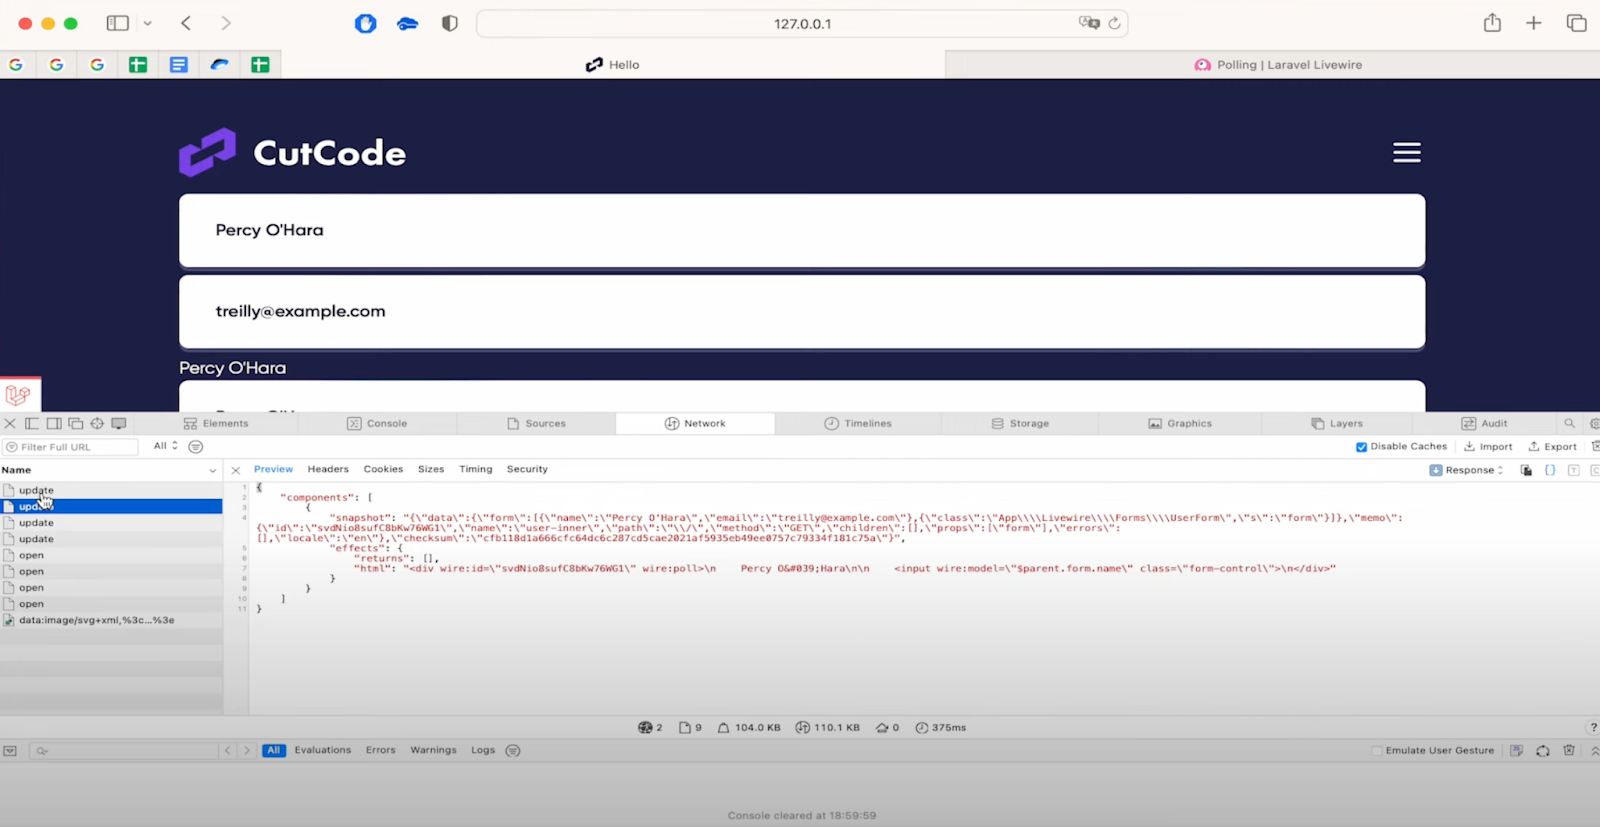
Task: Show the Headers pane
Action: tap(328, 469)
